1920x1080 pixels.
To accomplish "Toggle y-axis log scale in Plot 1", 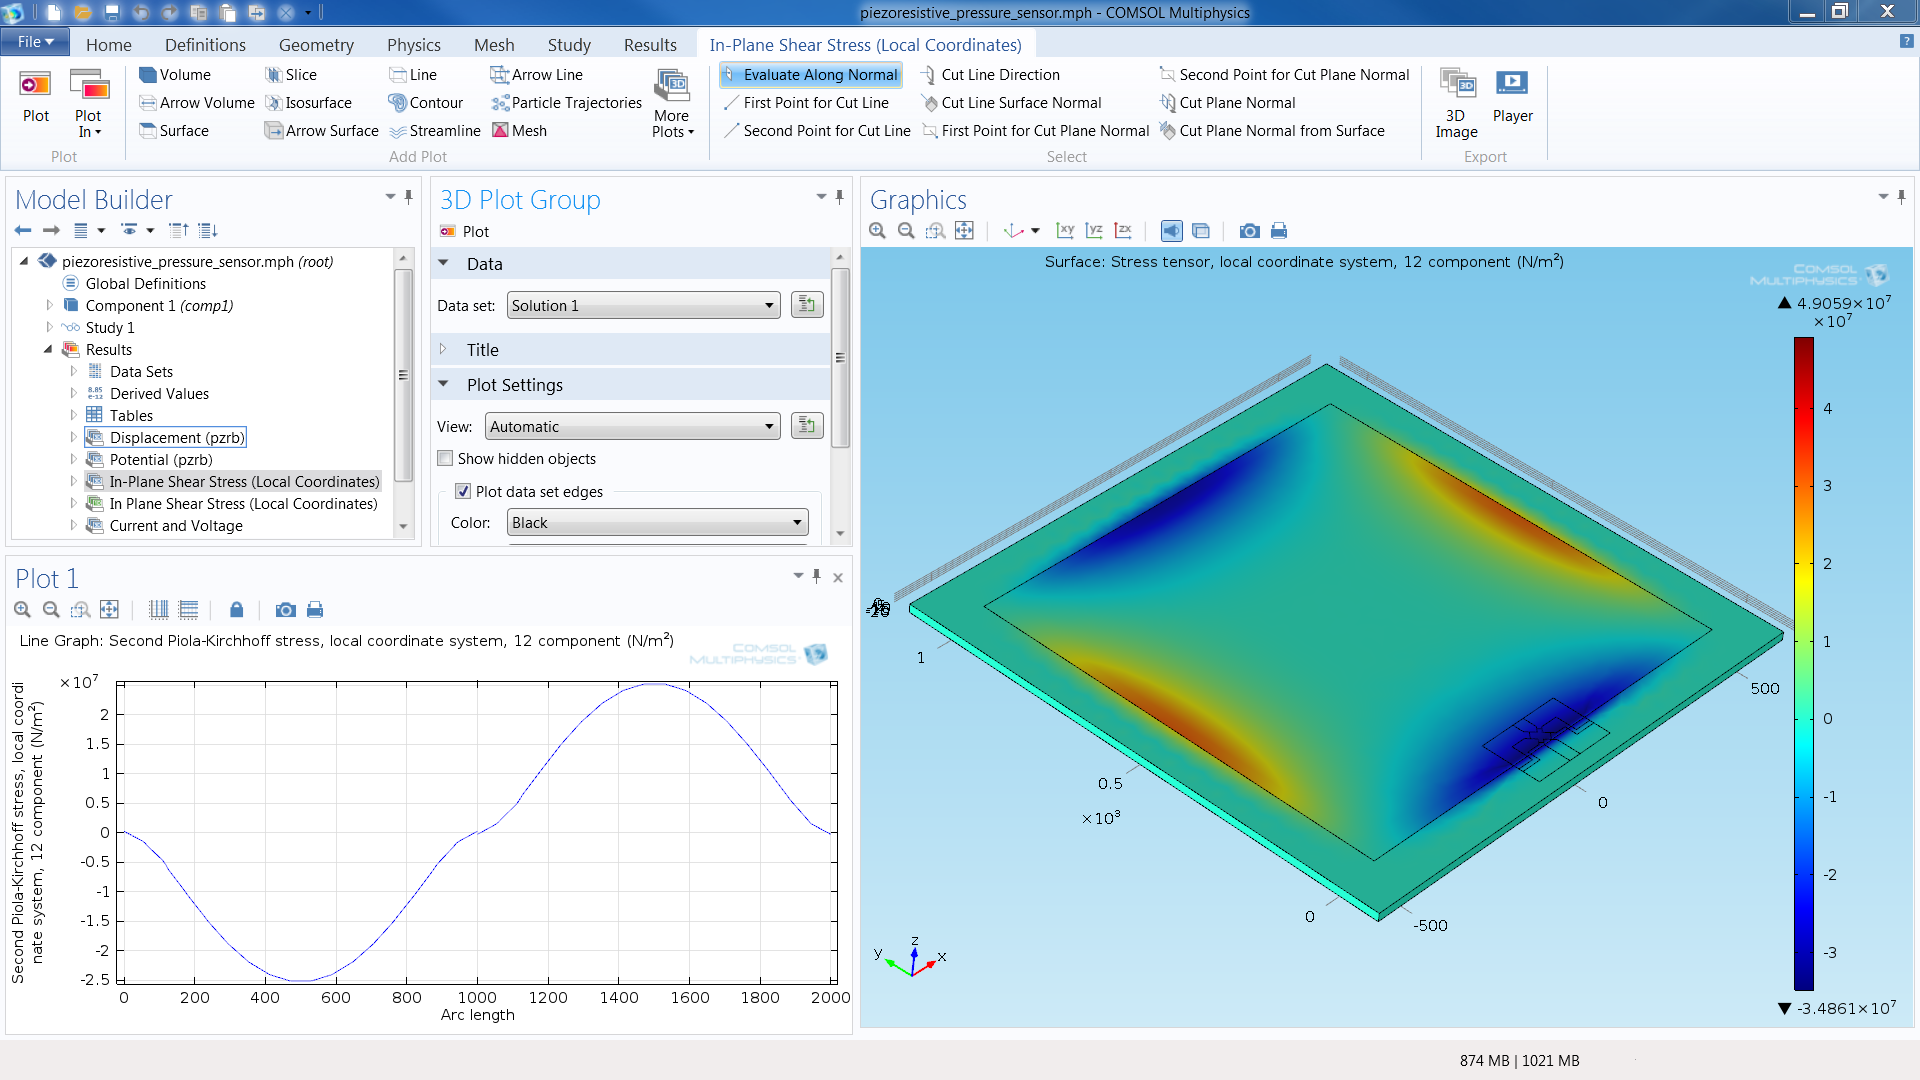I will [x=188, y=610].
